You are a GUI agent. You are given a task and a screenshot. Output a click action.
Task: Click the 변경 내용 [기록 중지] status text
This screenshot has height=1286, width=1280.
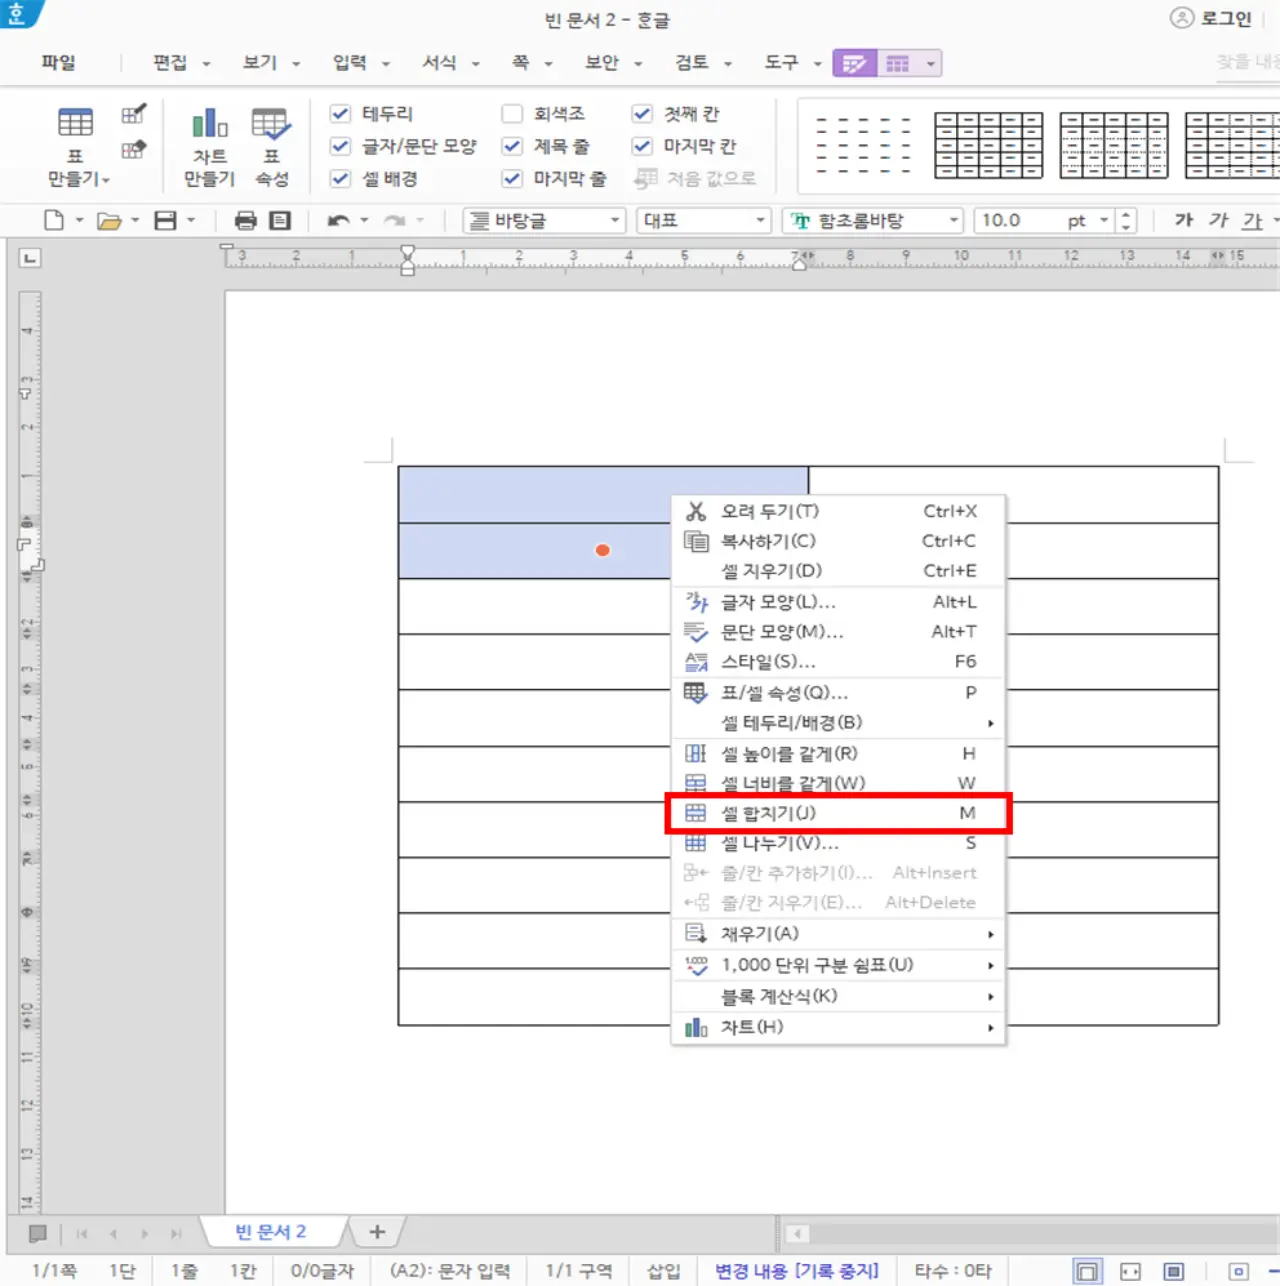(796, 1271)
